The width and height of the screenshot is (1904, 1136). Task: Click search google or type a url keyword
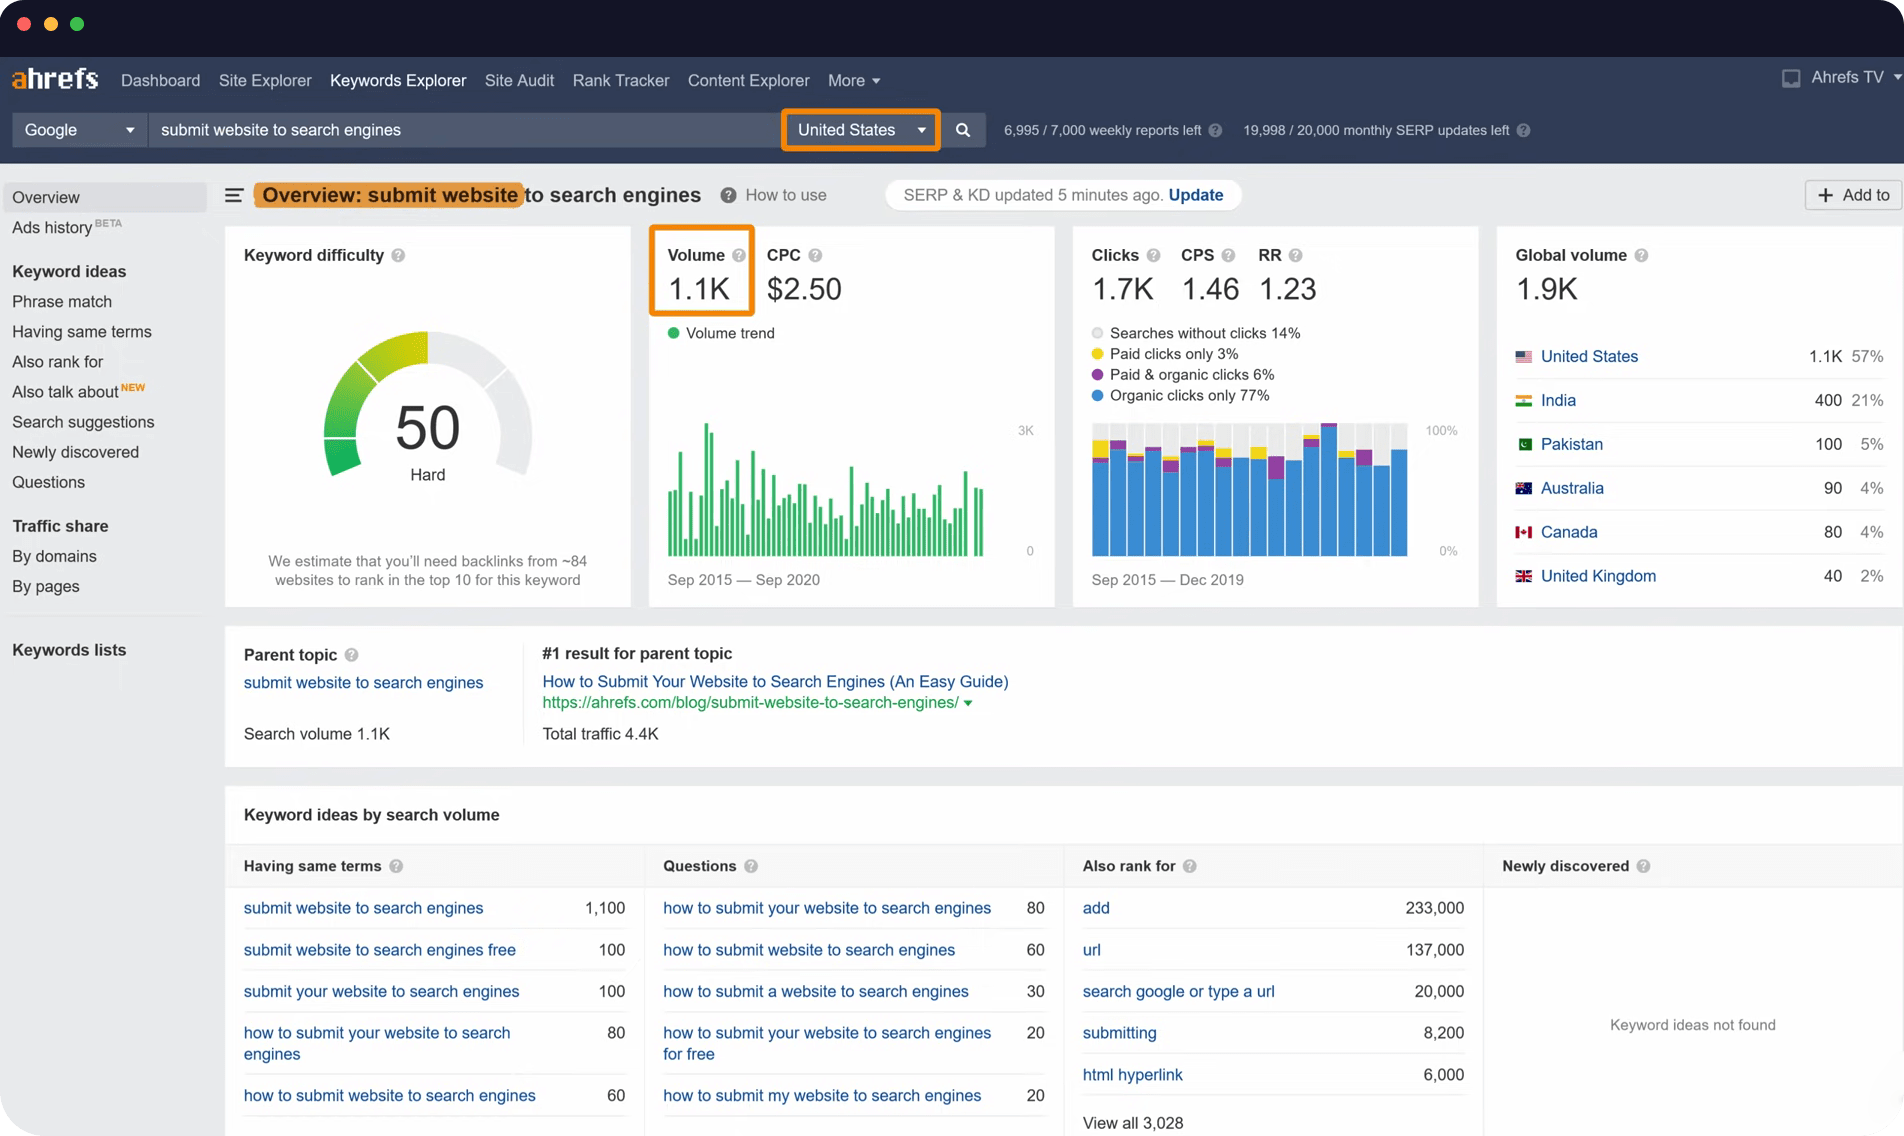coord(1178,991)
